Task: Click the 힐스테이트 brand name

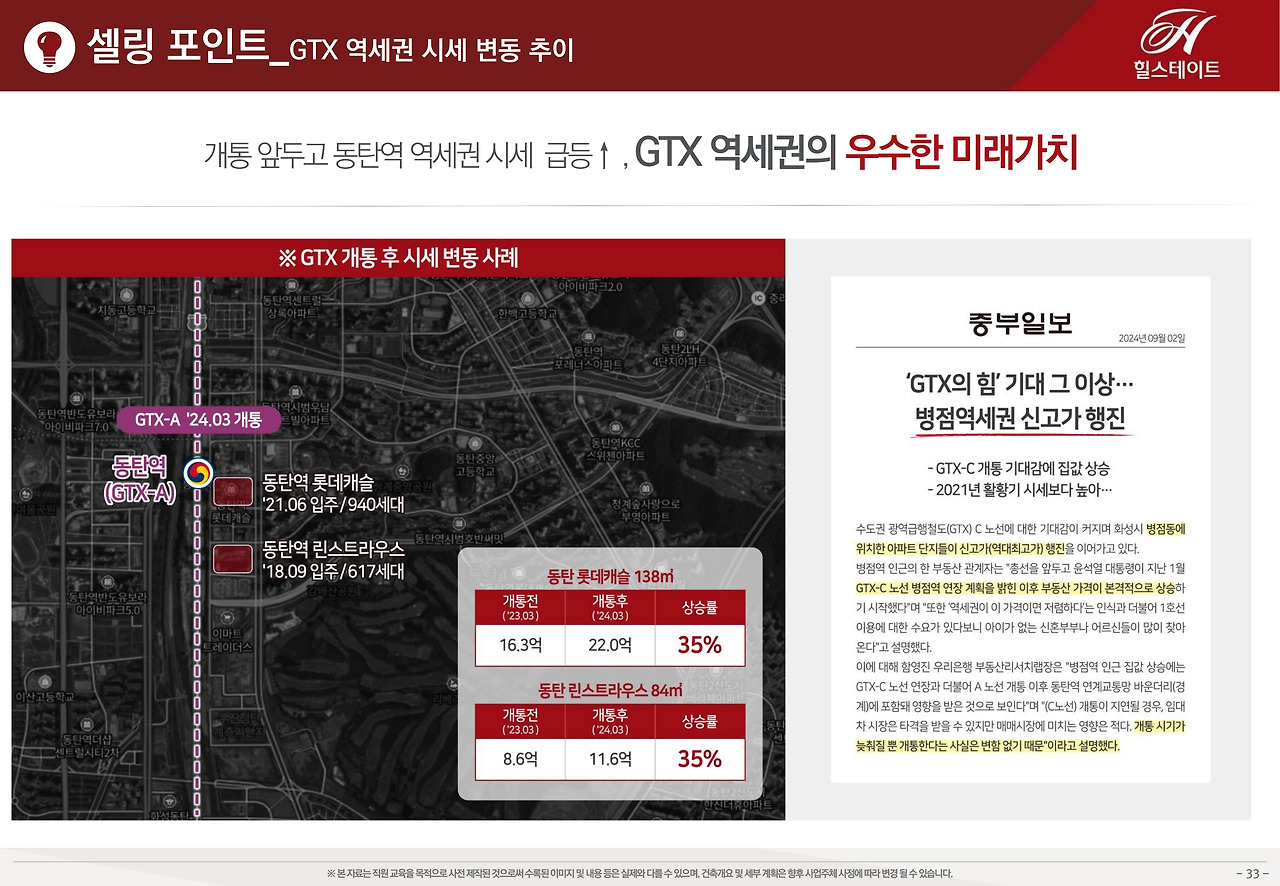Action: (x=1177, y=70)
